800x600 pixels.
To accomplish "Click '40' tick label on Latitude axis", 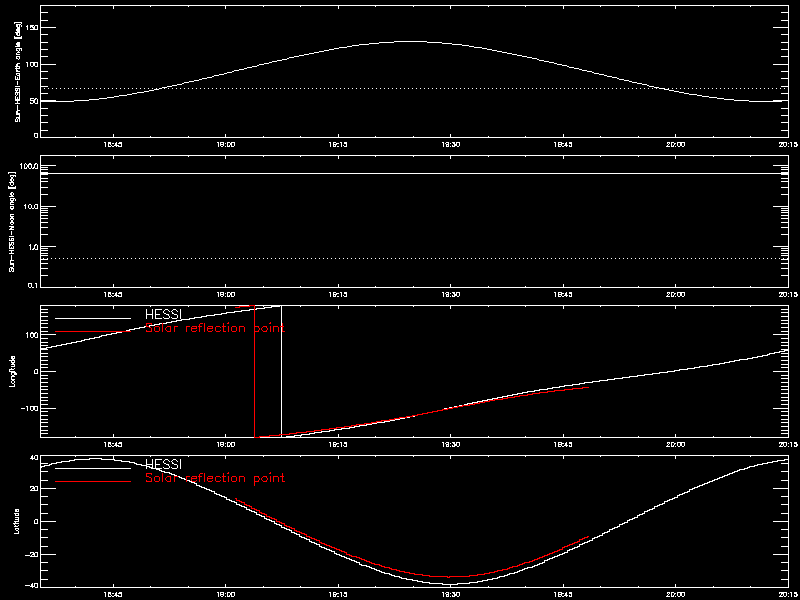I will click(33, 457).
